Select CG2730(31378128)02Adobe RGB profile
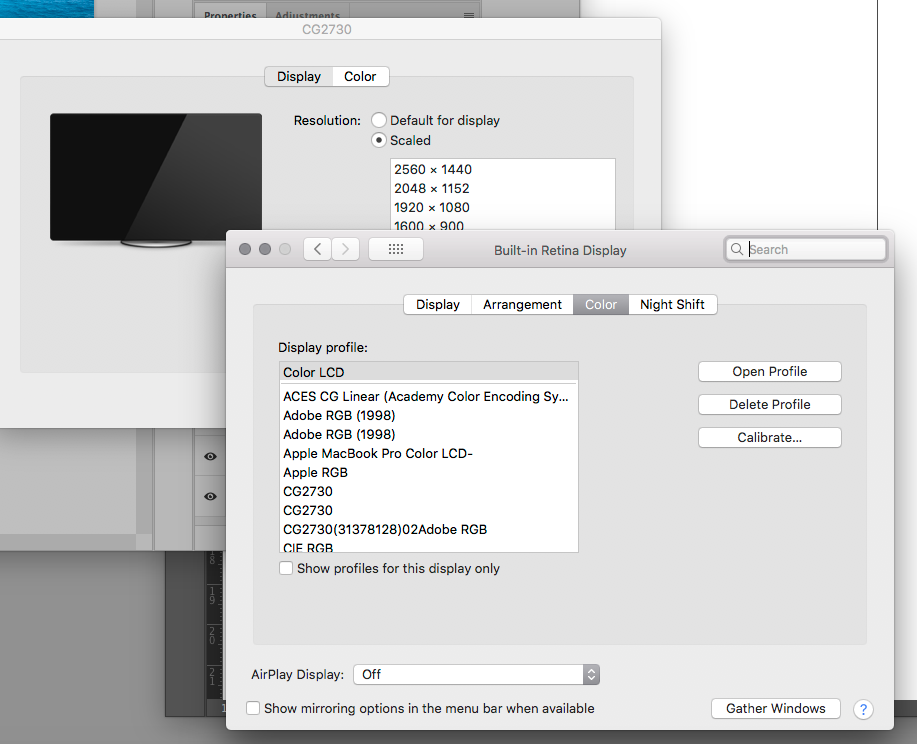 429,529
